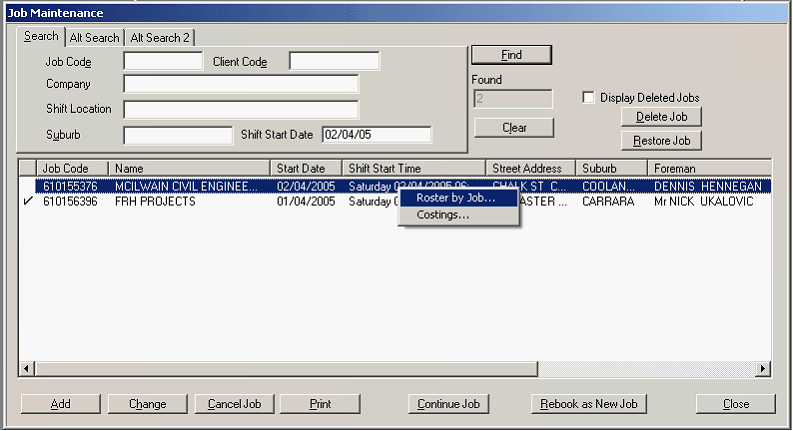The image size is (793, 431).
Task: Check the Display Deleted Jobs checkbox
Action: click(589, 98)
